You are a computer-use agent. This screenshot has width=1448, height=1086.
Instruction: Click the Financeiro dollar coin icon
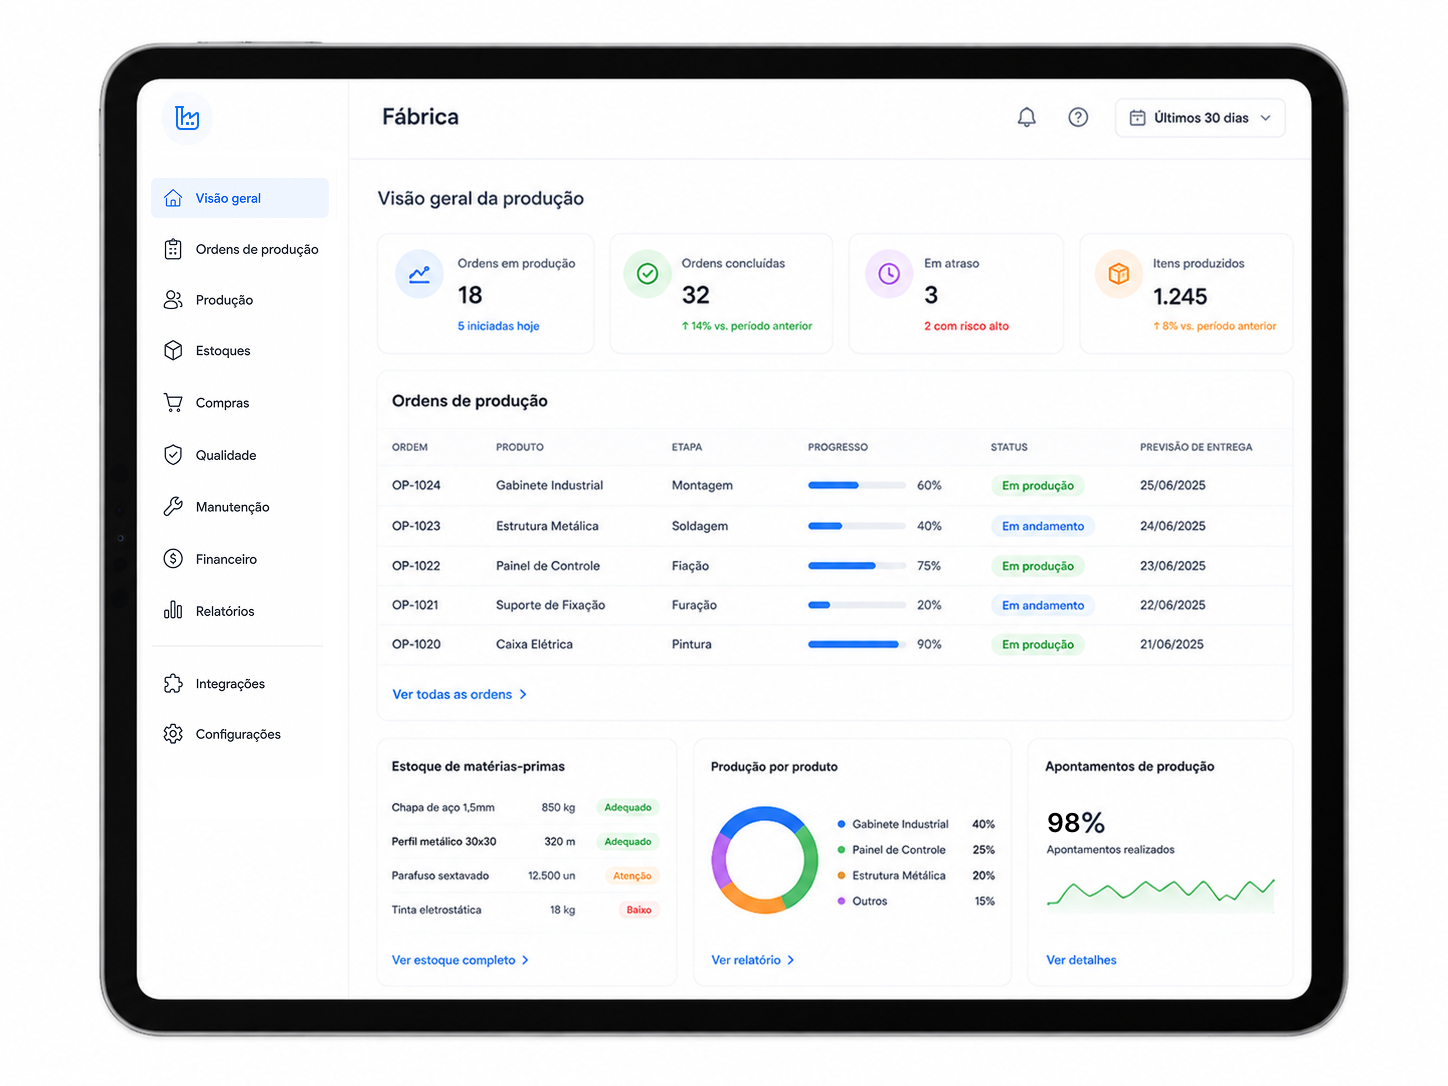point(173,559)
